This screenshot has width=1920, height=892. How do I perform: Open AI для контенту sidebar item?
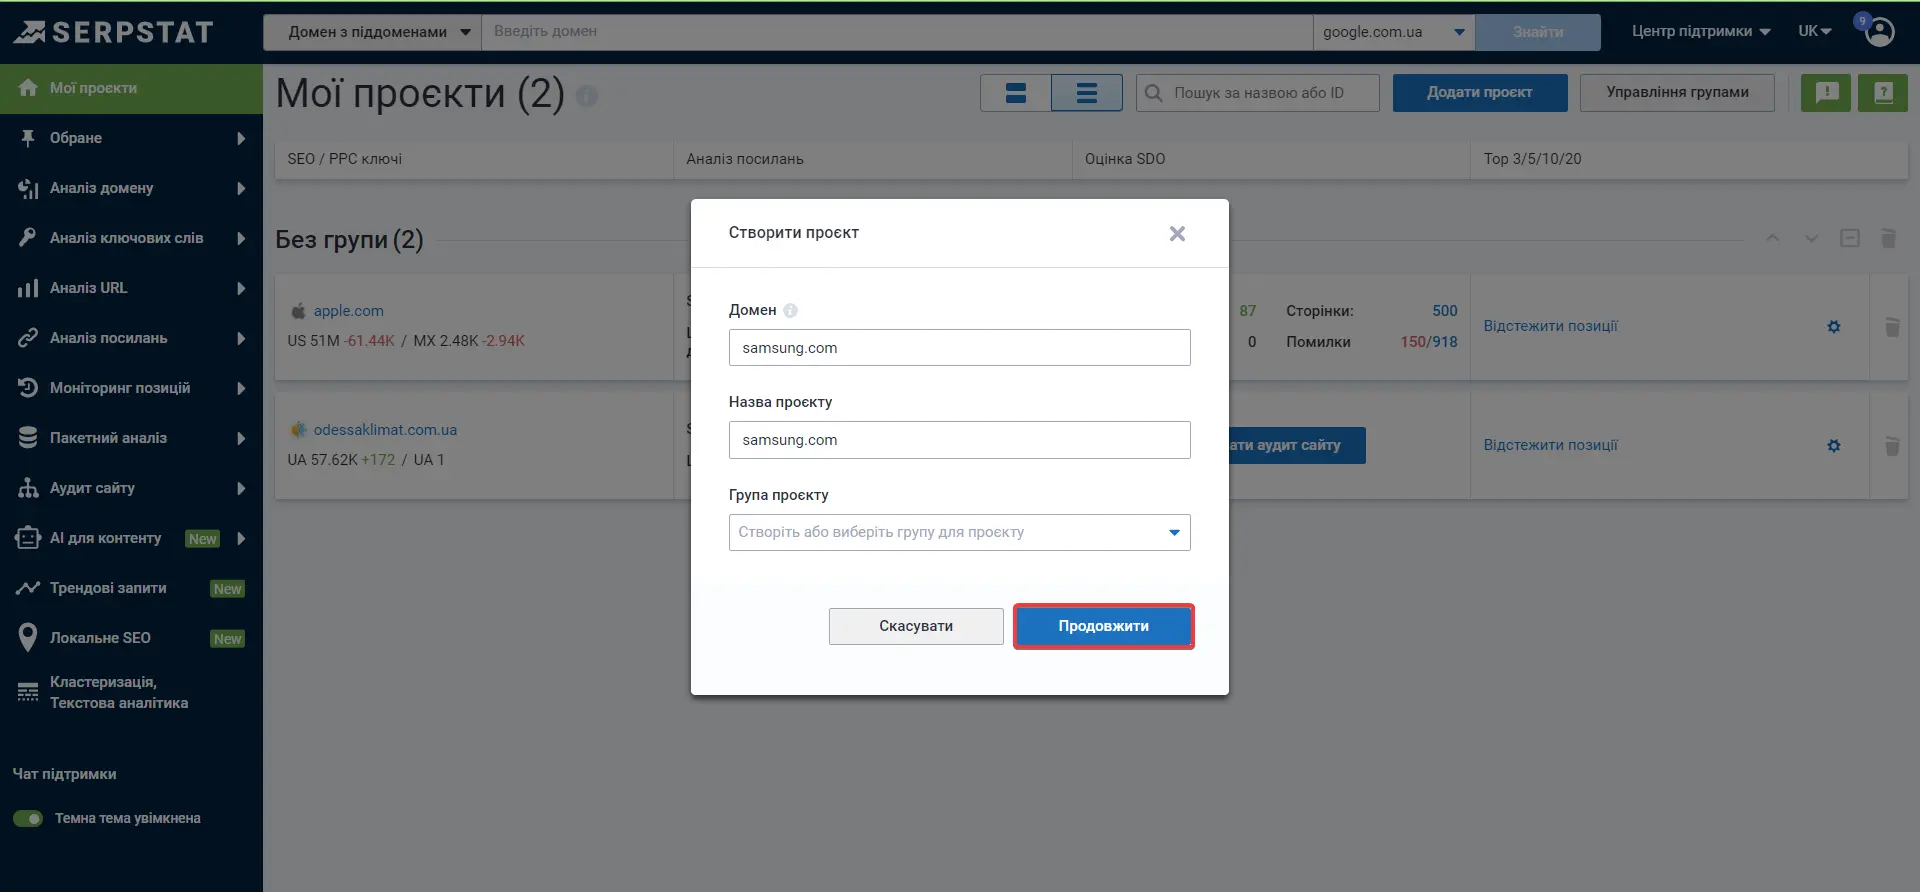(131, 539)
